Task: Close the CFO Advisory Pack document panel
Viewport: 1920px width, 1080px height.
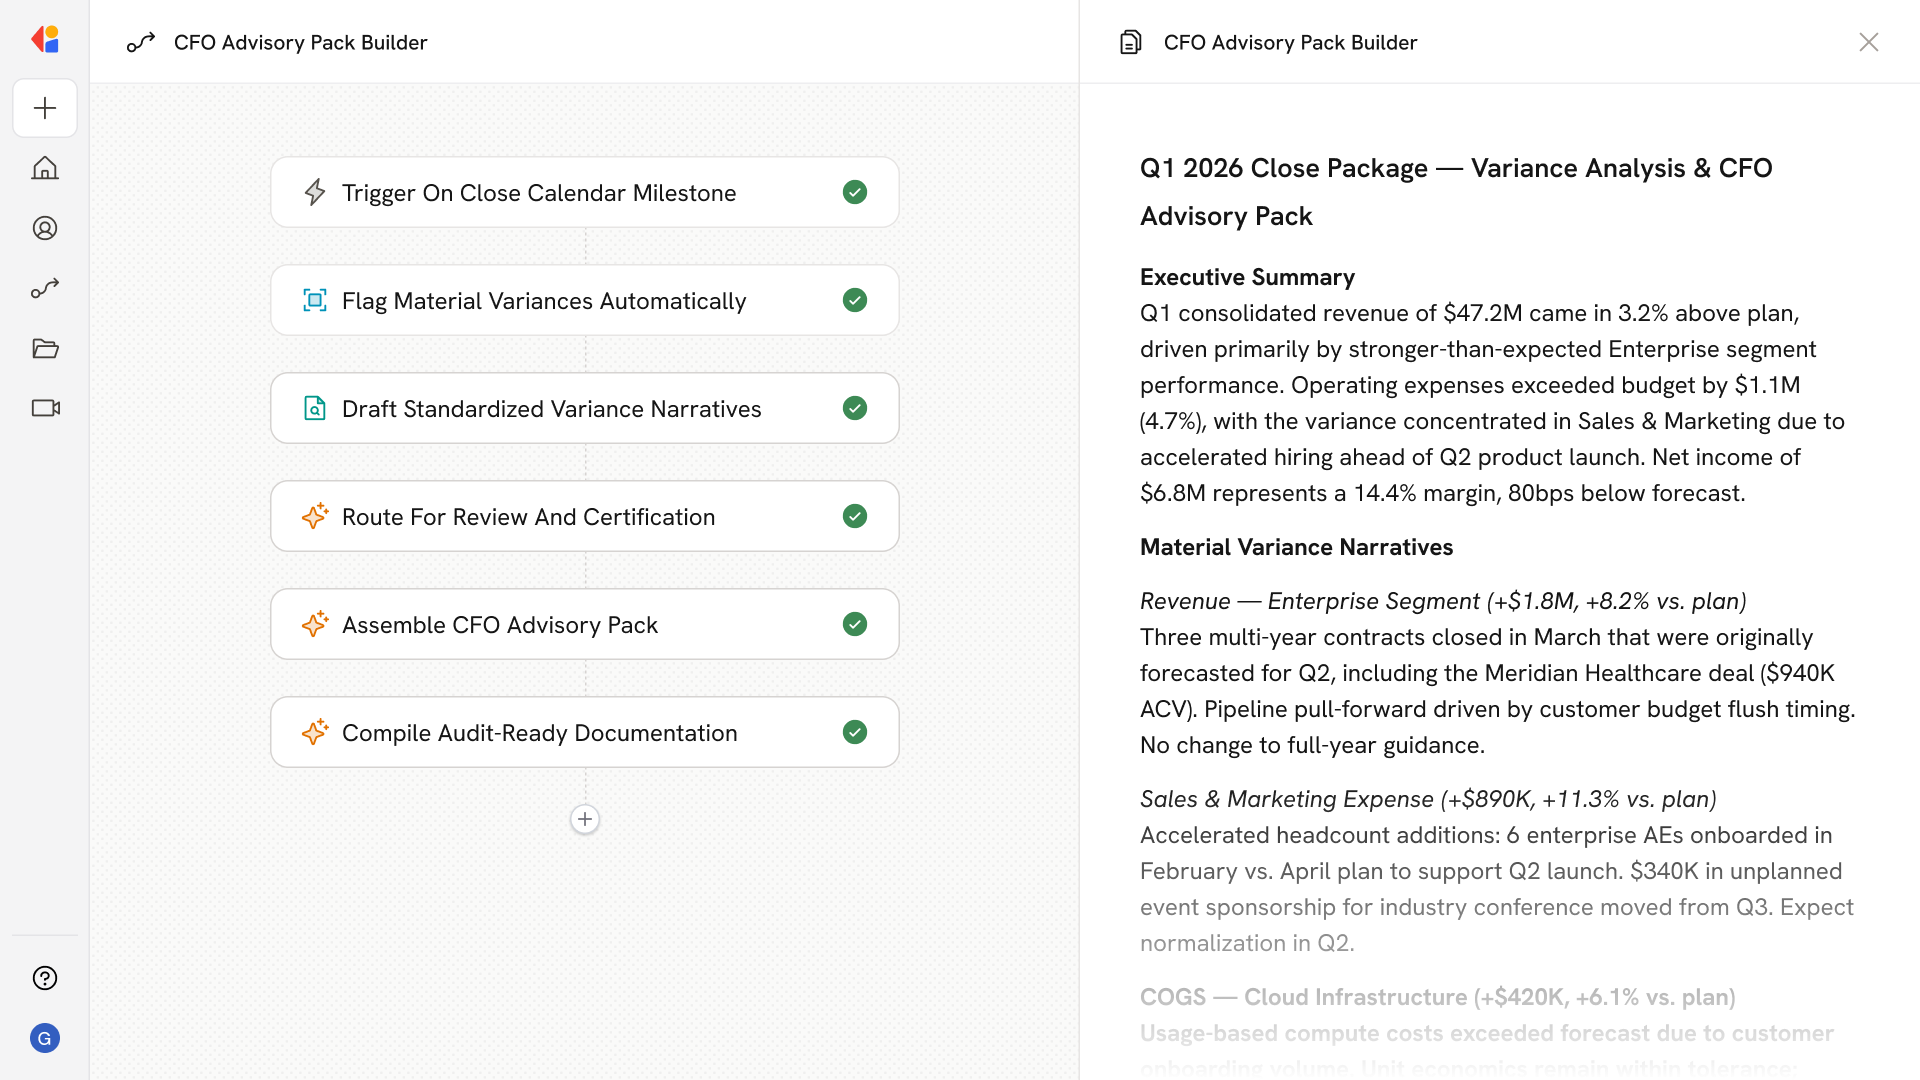Action: pyautogui.click(x=1868, y=42)
